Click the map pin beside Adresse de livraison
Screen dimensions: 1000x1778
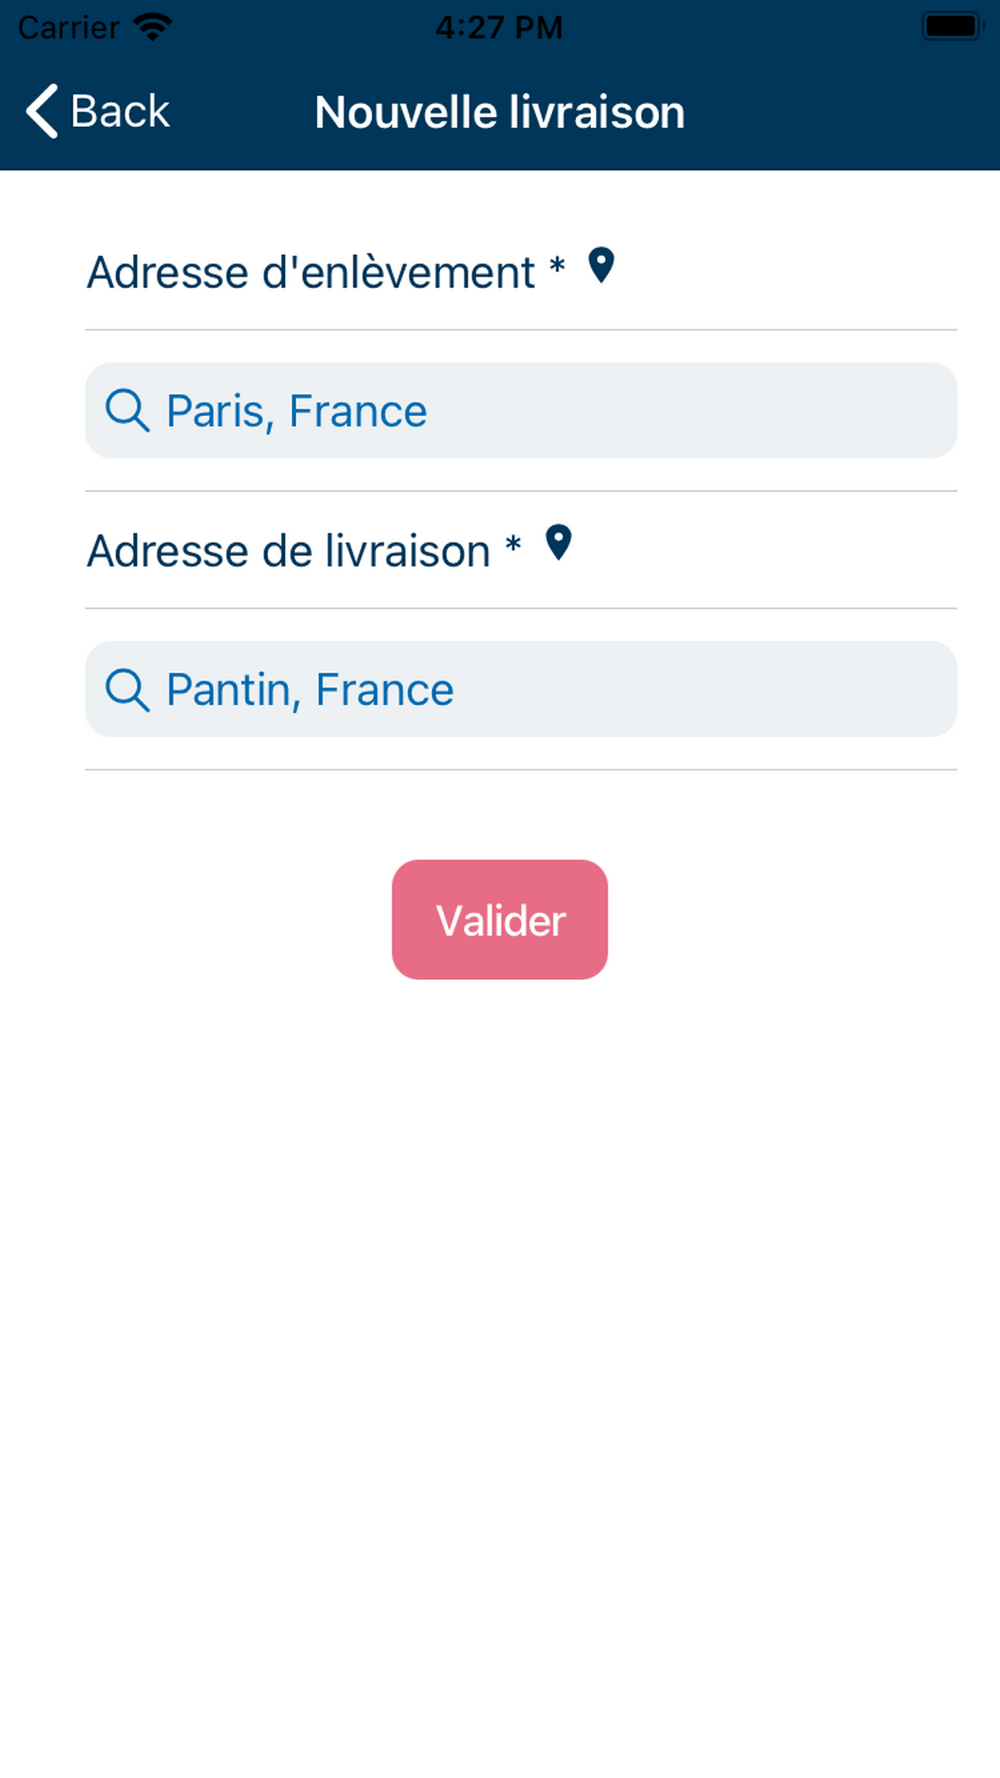pyautogui.click(x=558, y=543)
